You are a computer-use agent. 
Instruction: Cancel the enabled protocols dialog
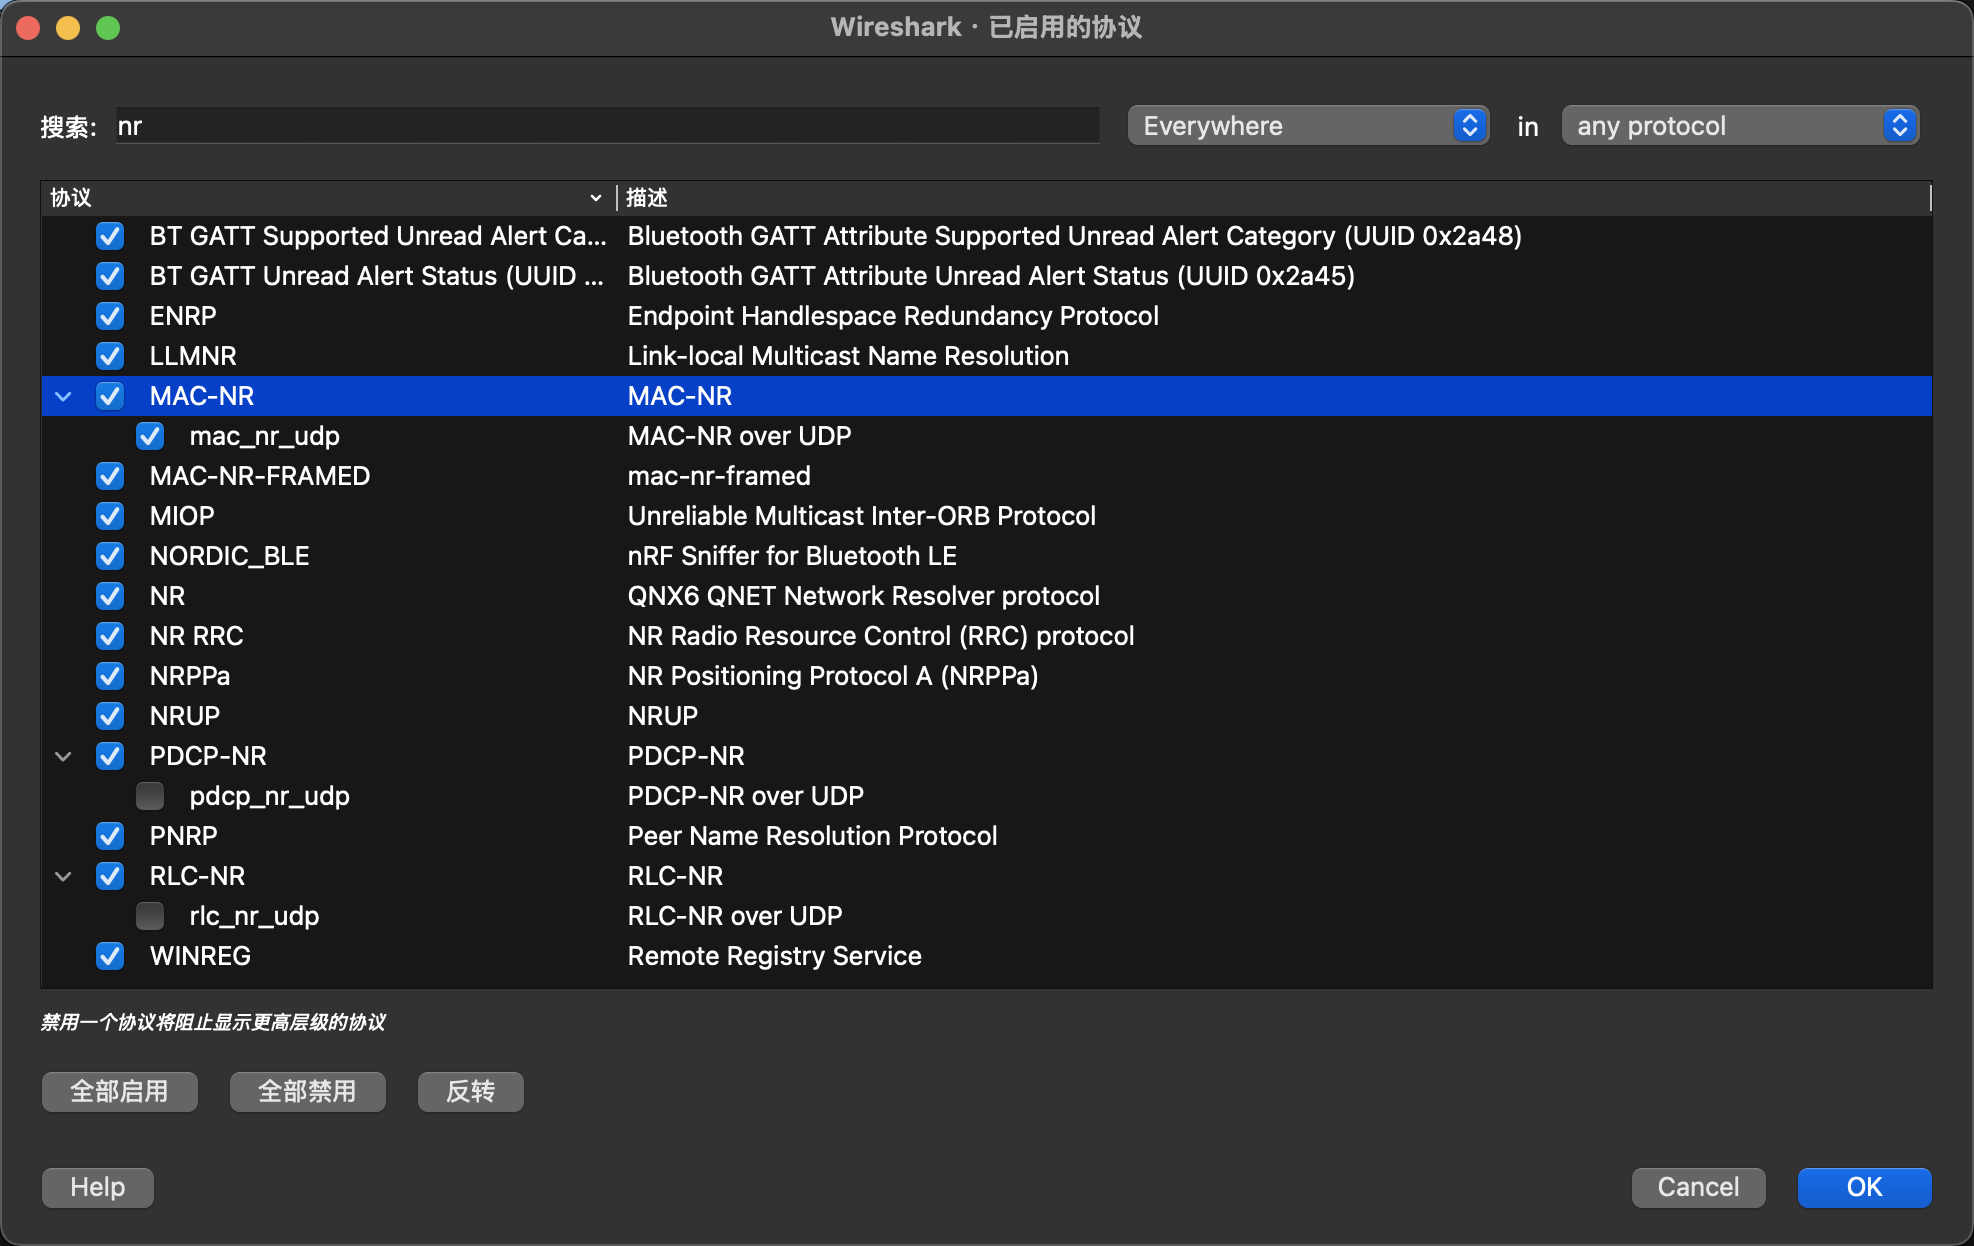click(1698, 1187)
